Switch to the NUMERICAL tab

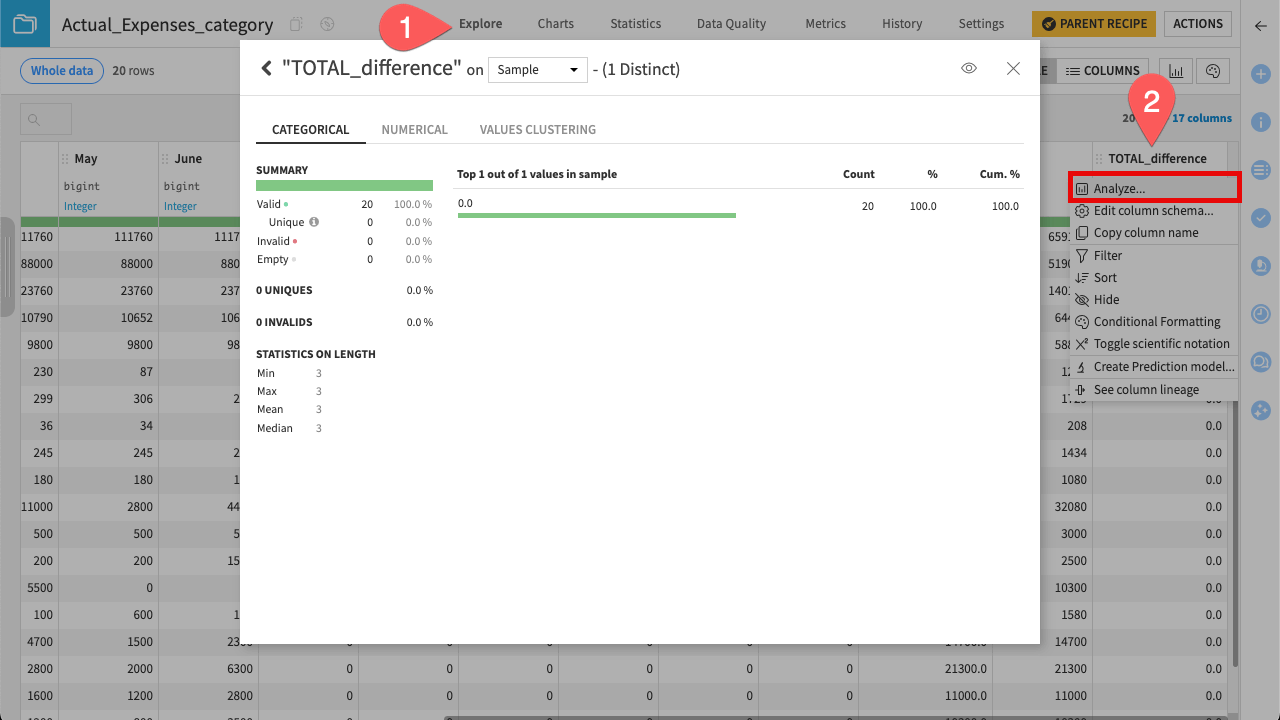pyautogui.click(x=414, y=129)
